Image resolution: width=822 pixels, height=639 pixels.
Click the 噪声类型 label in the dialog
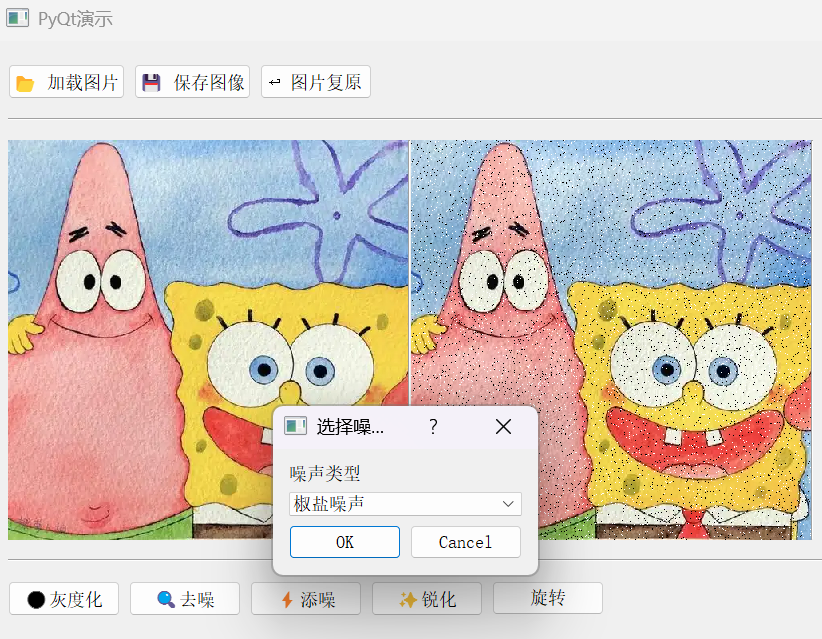(325, 473)
